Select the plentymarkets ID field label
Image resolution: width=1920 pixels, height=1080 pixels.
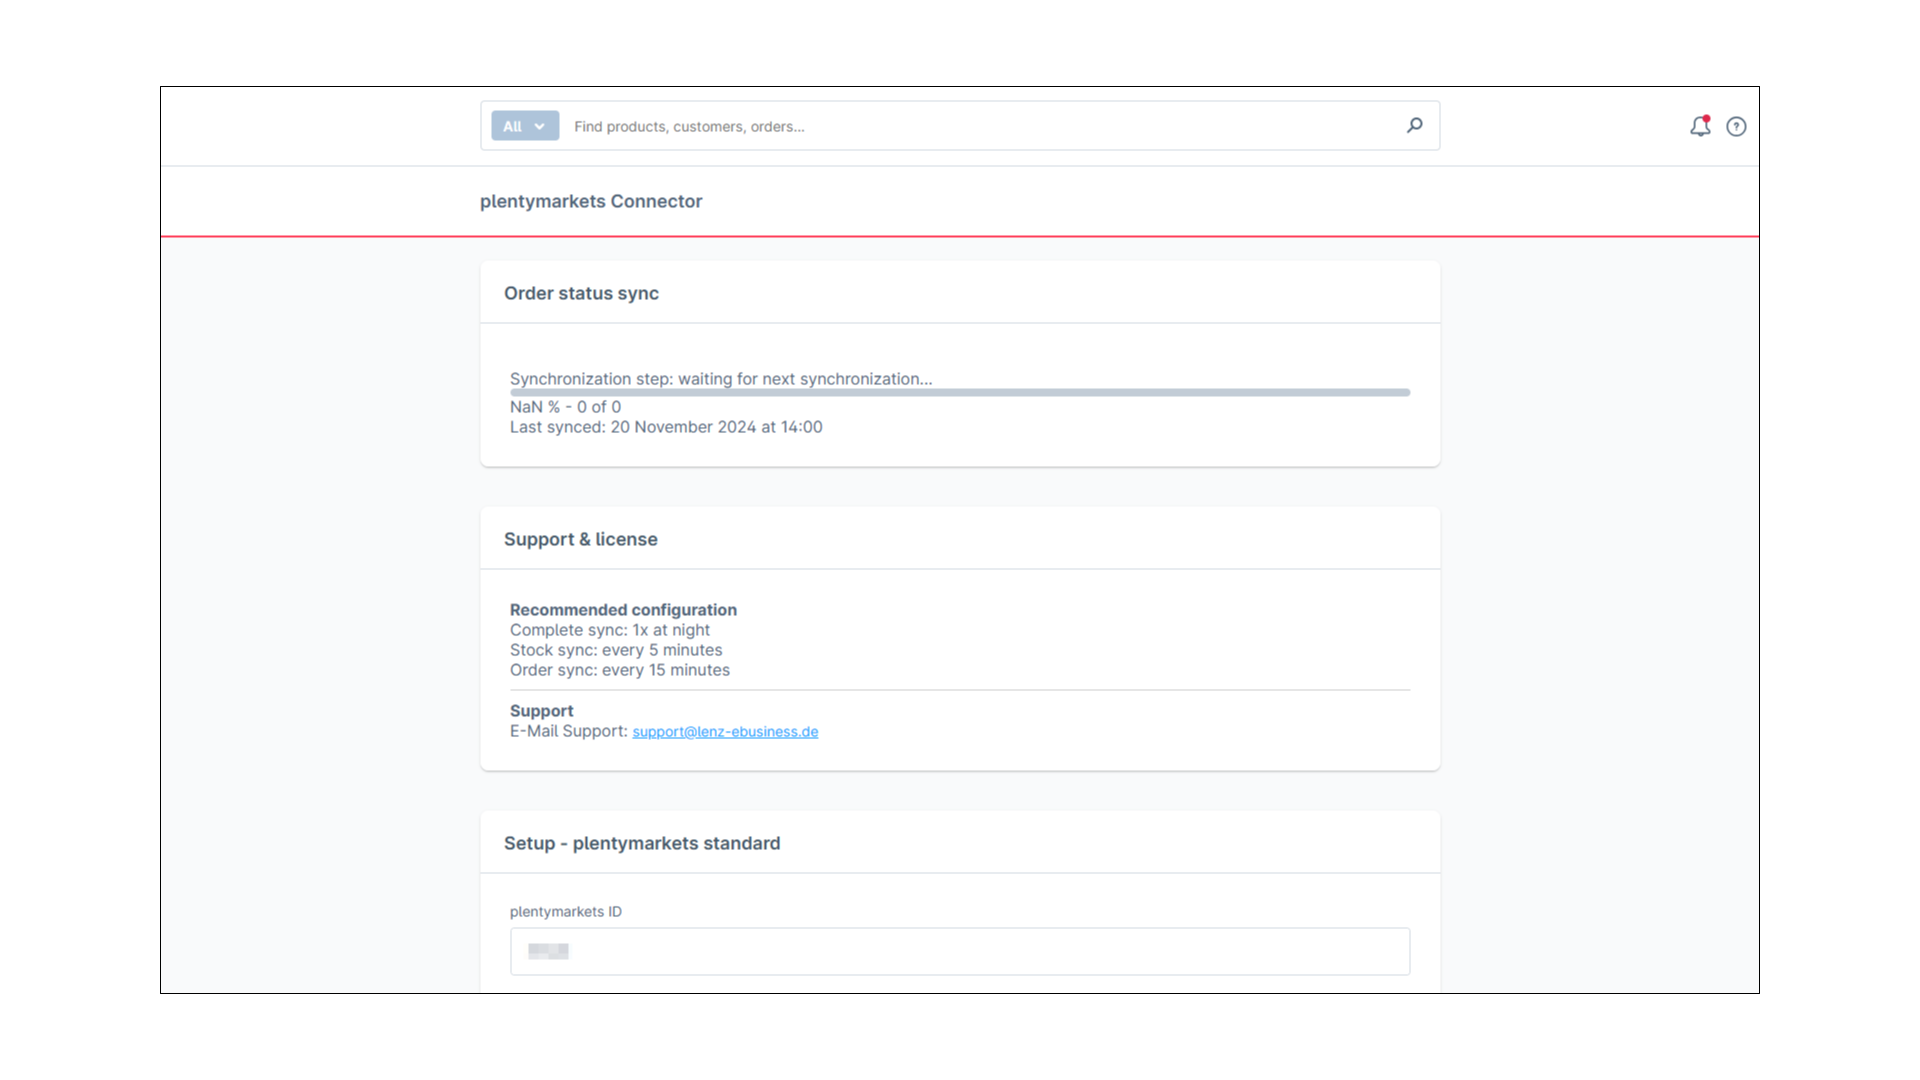(x=566, y=911)
